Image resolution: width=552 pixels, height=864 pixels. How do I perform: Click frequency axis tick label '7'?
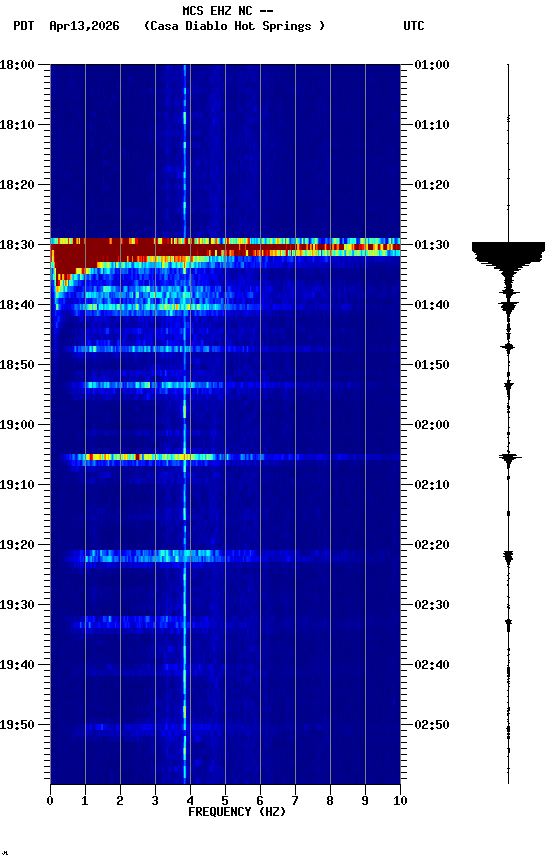click(x=295, y=801)
